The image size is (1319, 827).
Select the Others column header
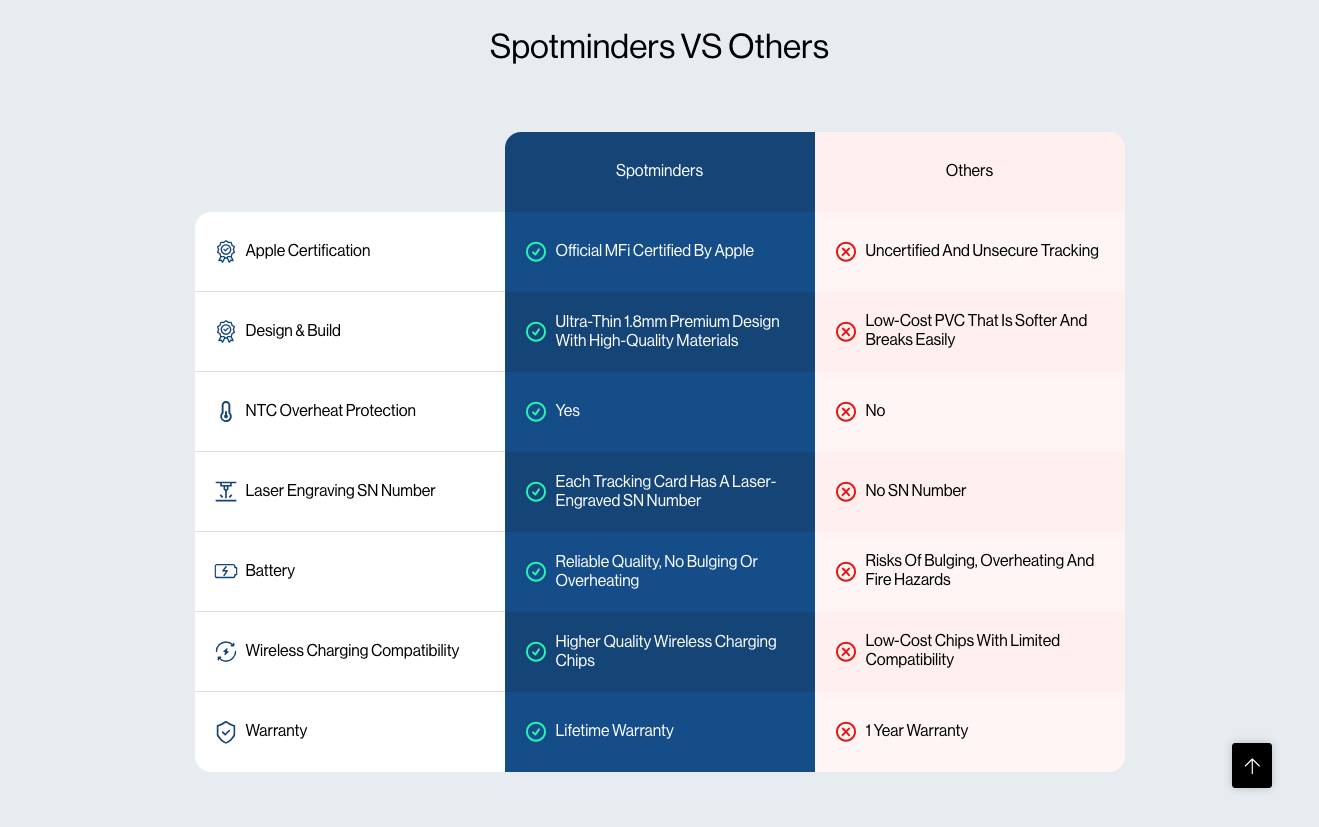(x=969, y=171)
